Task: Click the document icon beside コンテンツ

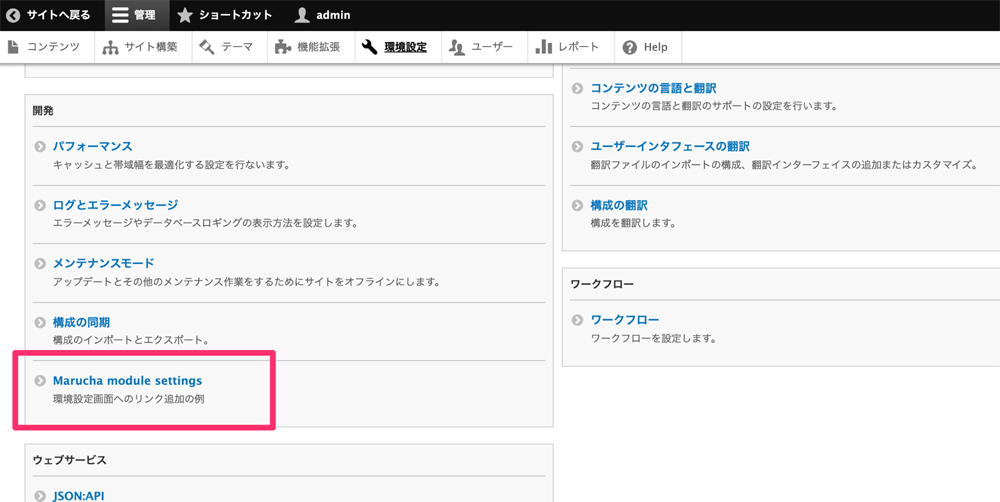Action: 13,47
